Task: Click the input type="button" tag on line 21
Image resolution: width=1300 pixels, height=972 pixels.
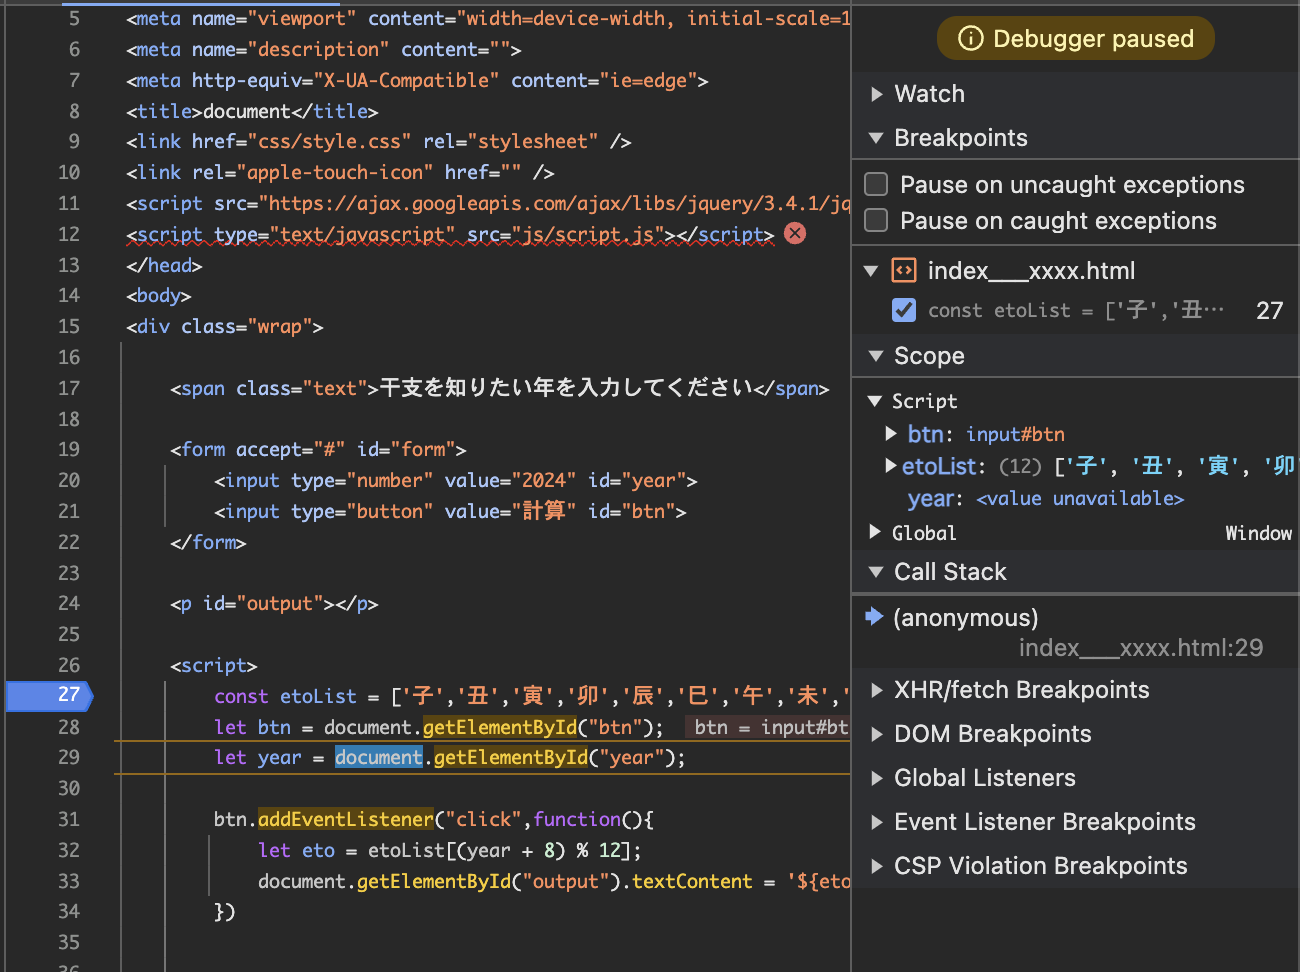Action: point(450,512)
